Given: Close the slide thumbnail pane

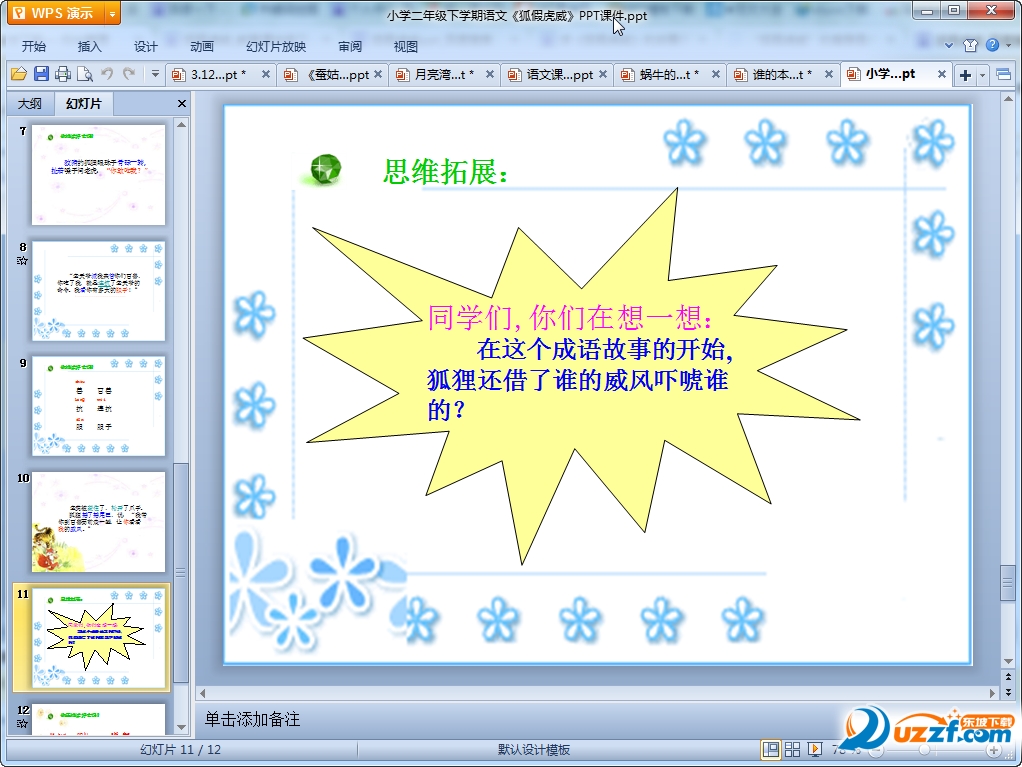Looking at the screenshot, I should tap(182, 104).
